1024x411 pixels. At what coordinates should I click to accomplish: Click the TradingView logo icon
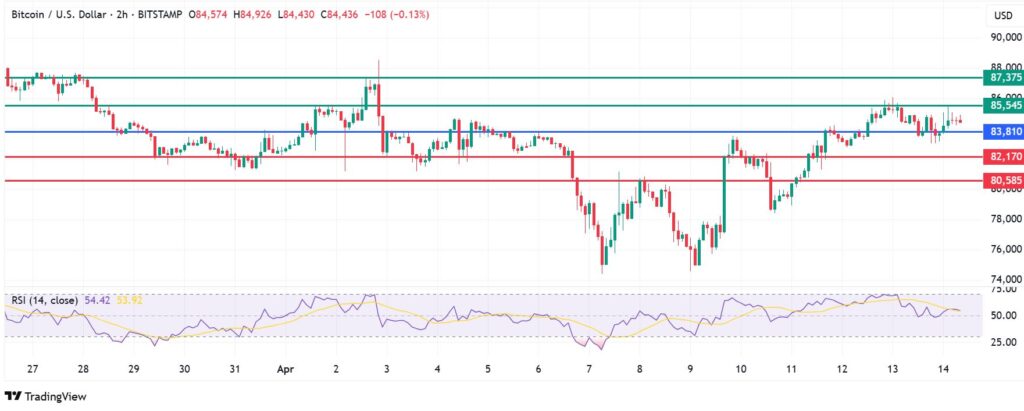(13, 396)
